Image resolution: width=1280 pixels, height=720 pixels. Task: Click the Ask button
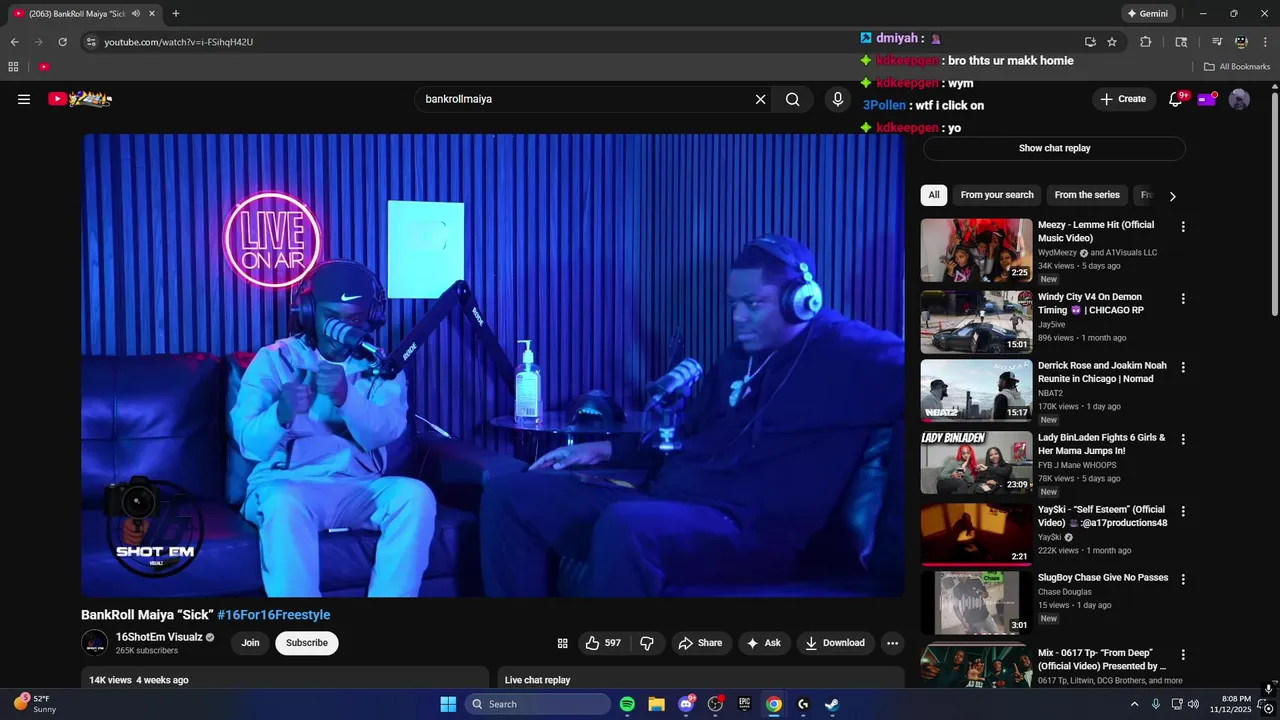(x=763, y=643)
